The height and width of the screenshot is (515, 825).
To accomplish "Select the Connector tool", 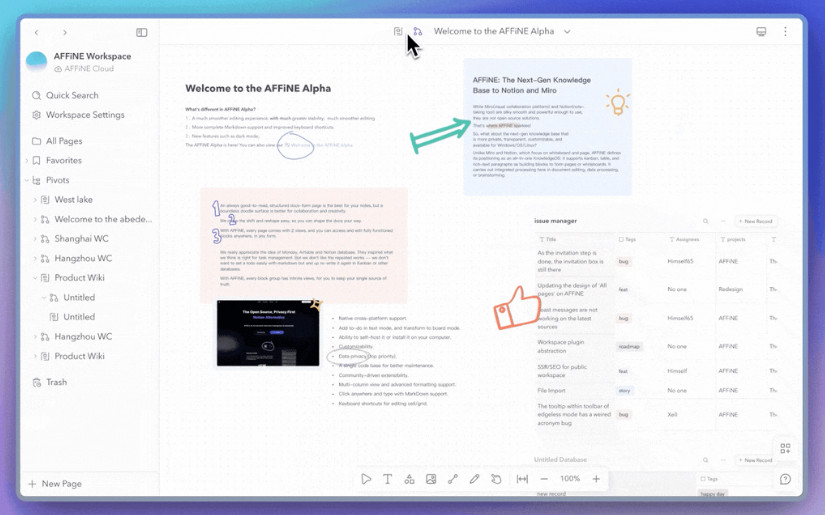I will 452,479.
